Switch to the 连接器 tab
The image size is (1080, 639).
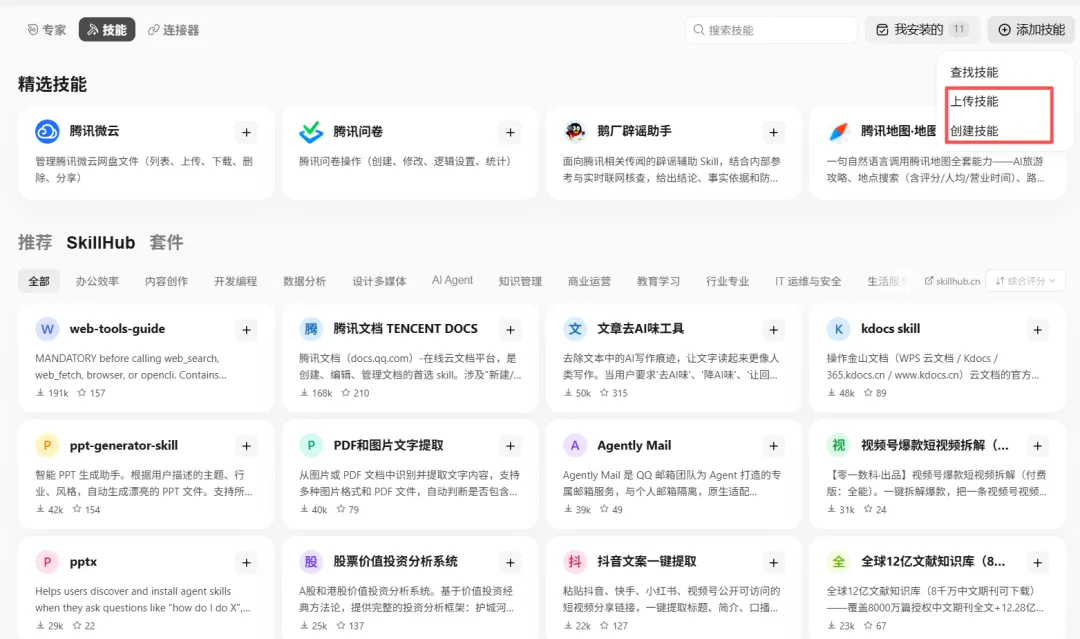(x=174, y=30)
